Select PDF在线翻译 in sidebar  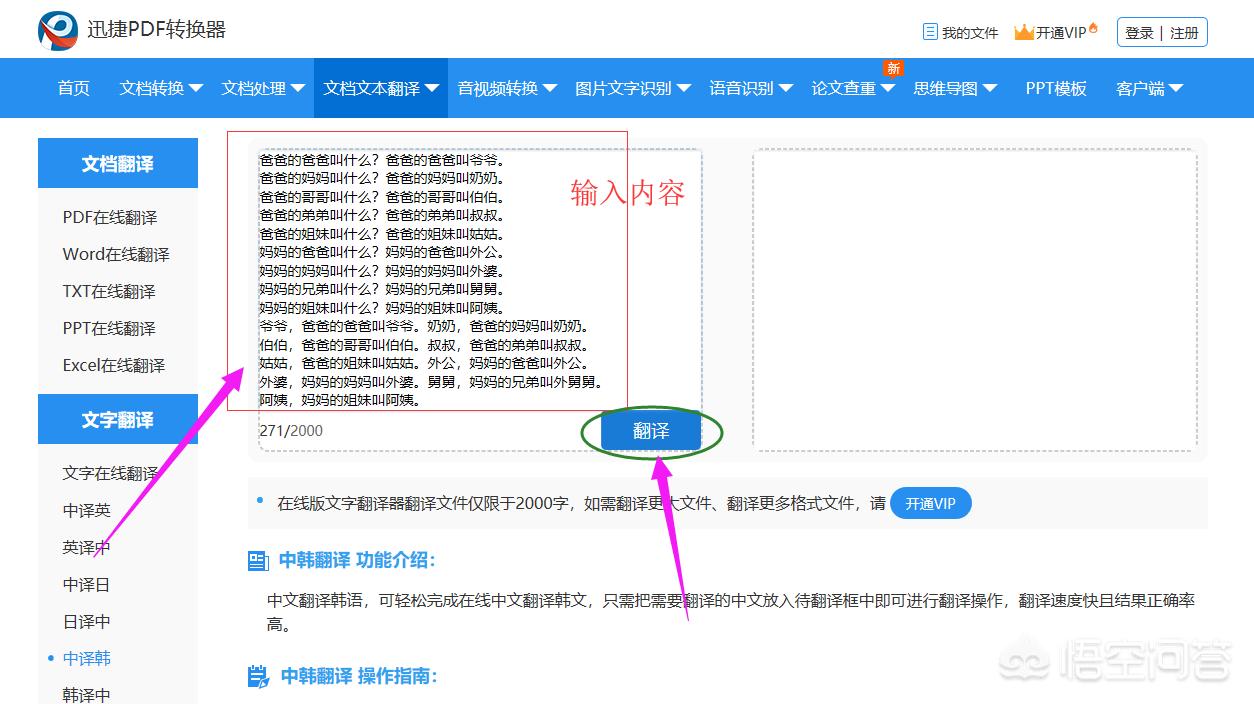coord(110,217)
